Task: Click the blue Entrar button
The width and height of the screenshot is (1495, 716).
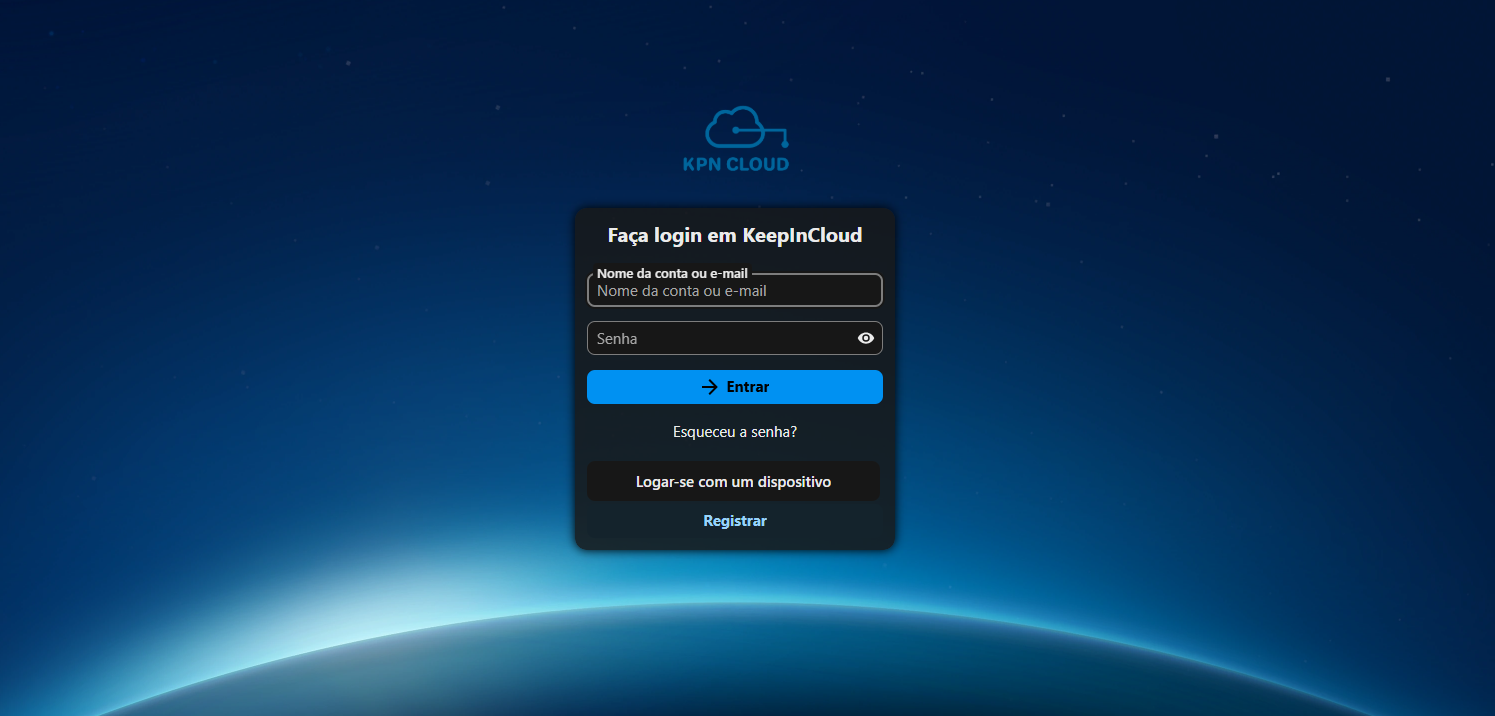Action: (x=735, y=387)
